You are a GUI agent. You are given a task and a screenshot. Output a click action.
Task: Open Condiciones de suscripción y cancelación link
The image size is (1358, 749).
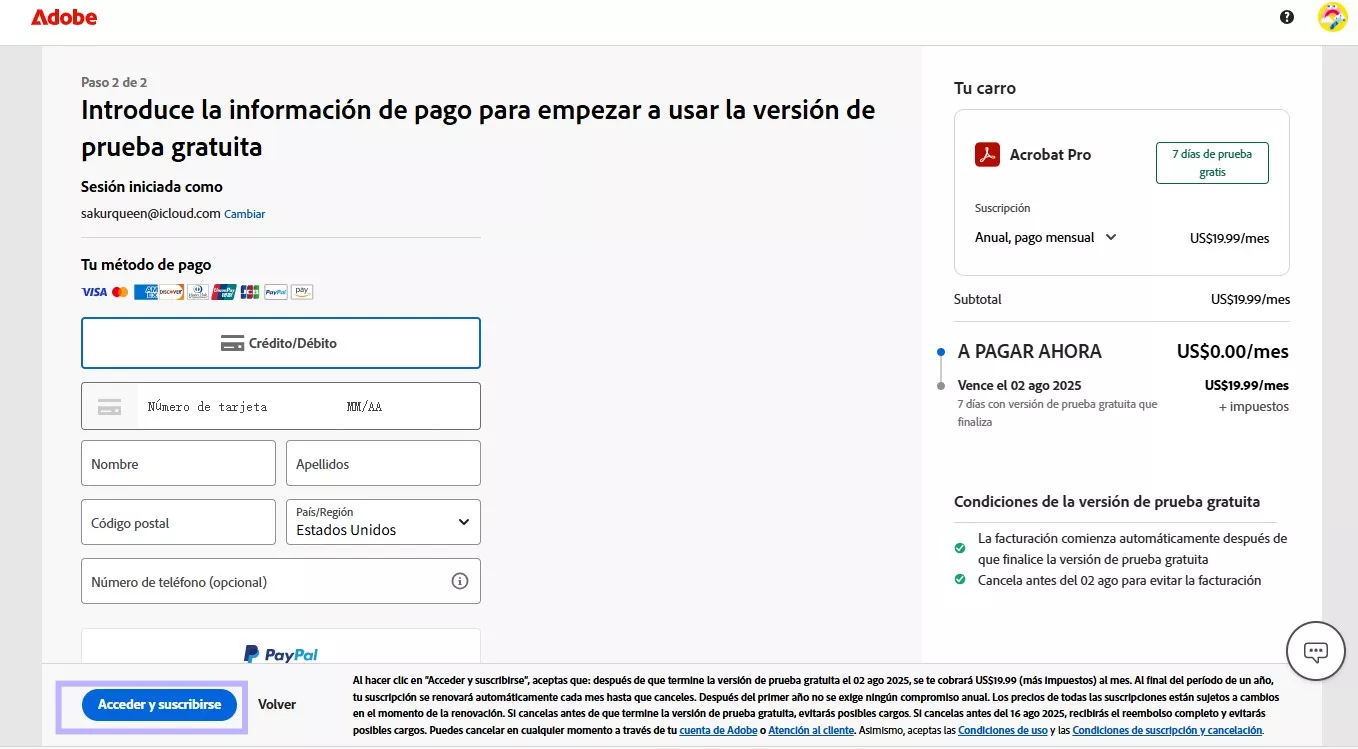click(x=1167, y=730)
